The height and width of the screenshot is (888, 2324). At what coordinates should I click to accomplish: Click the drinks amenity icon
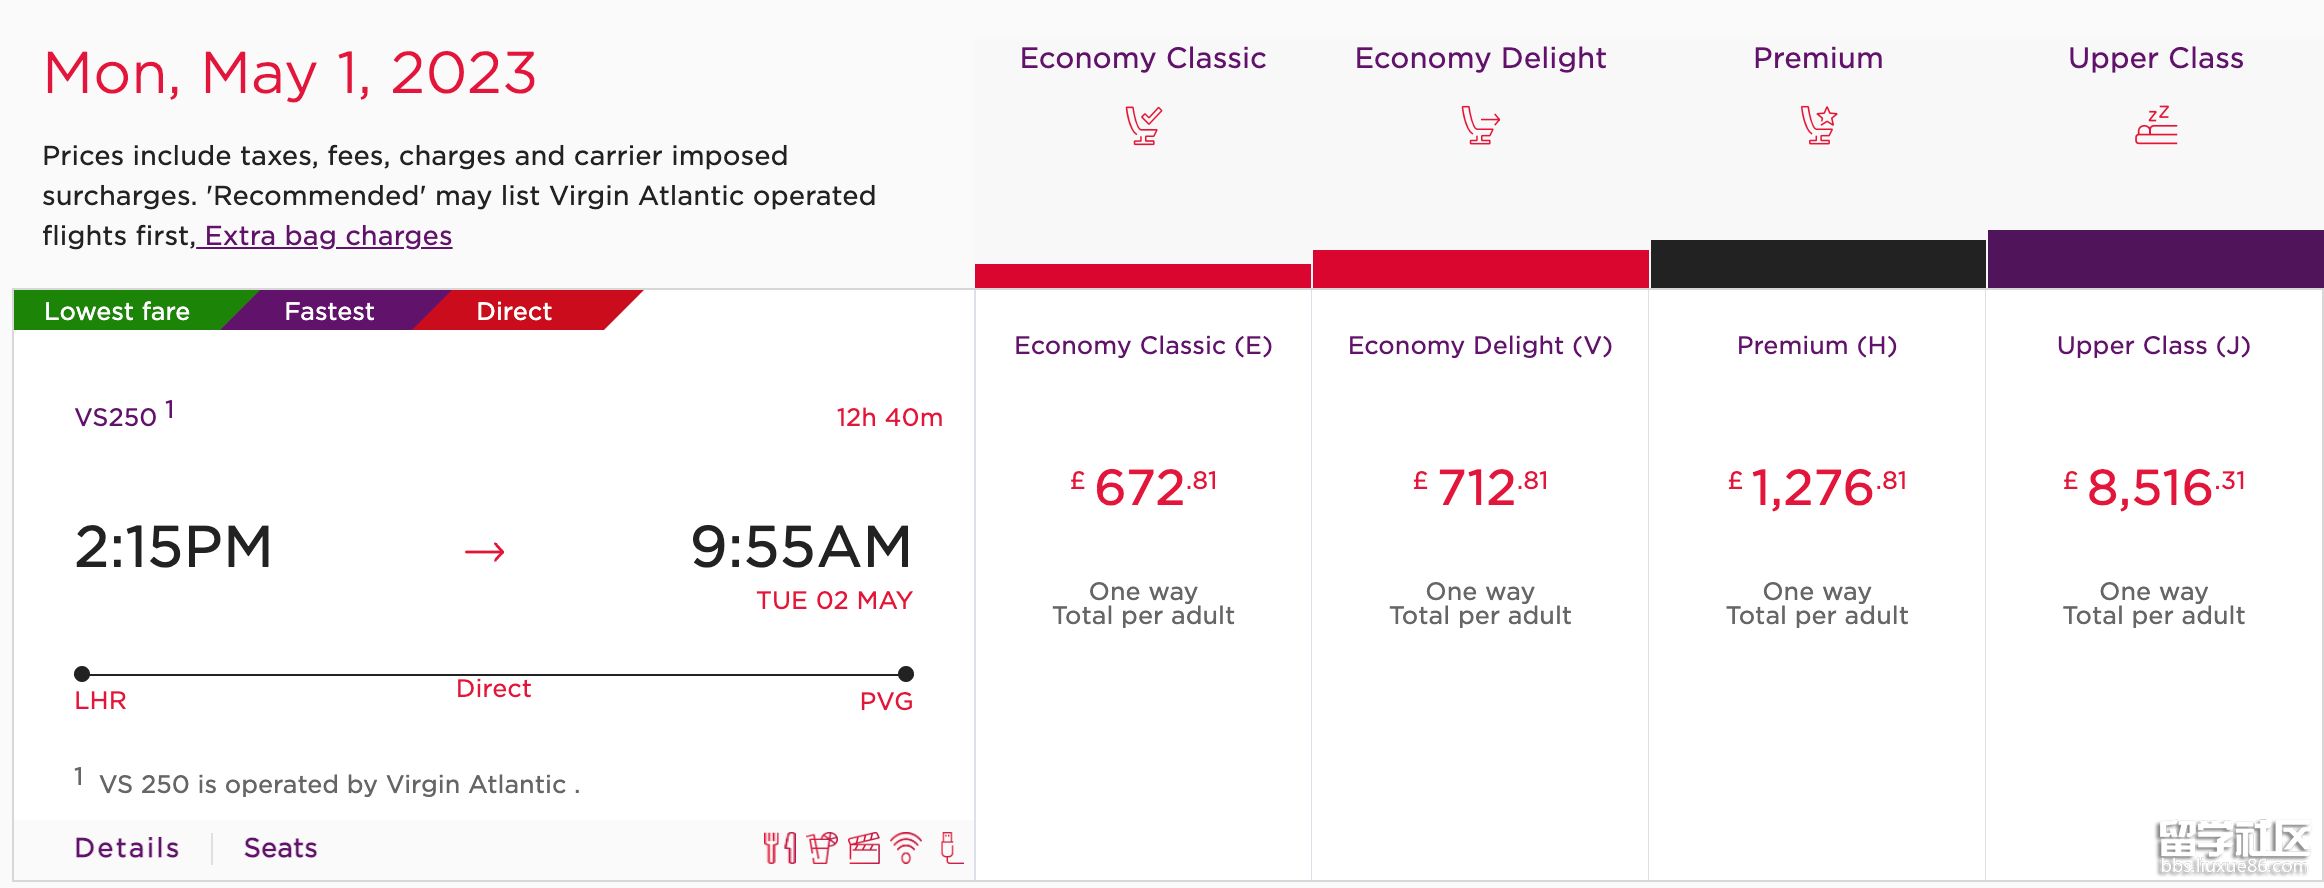822,848
